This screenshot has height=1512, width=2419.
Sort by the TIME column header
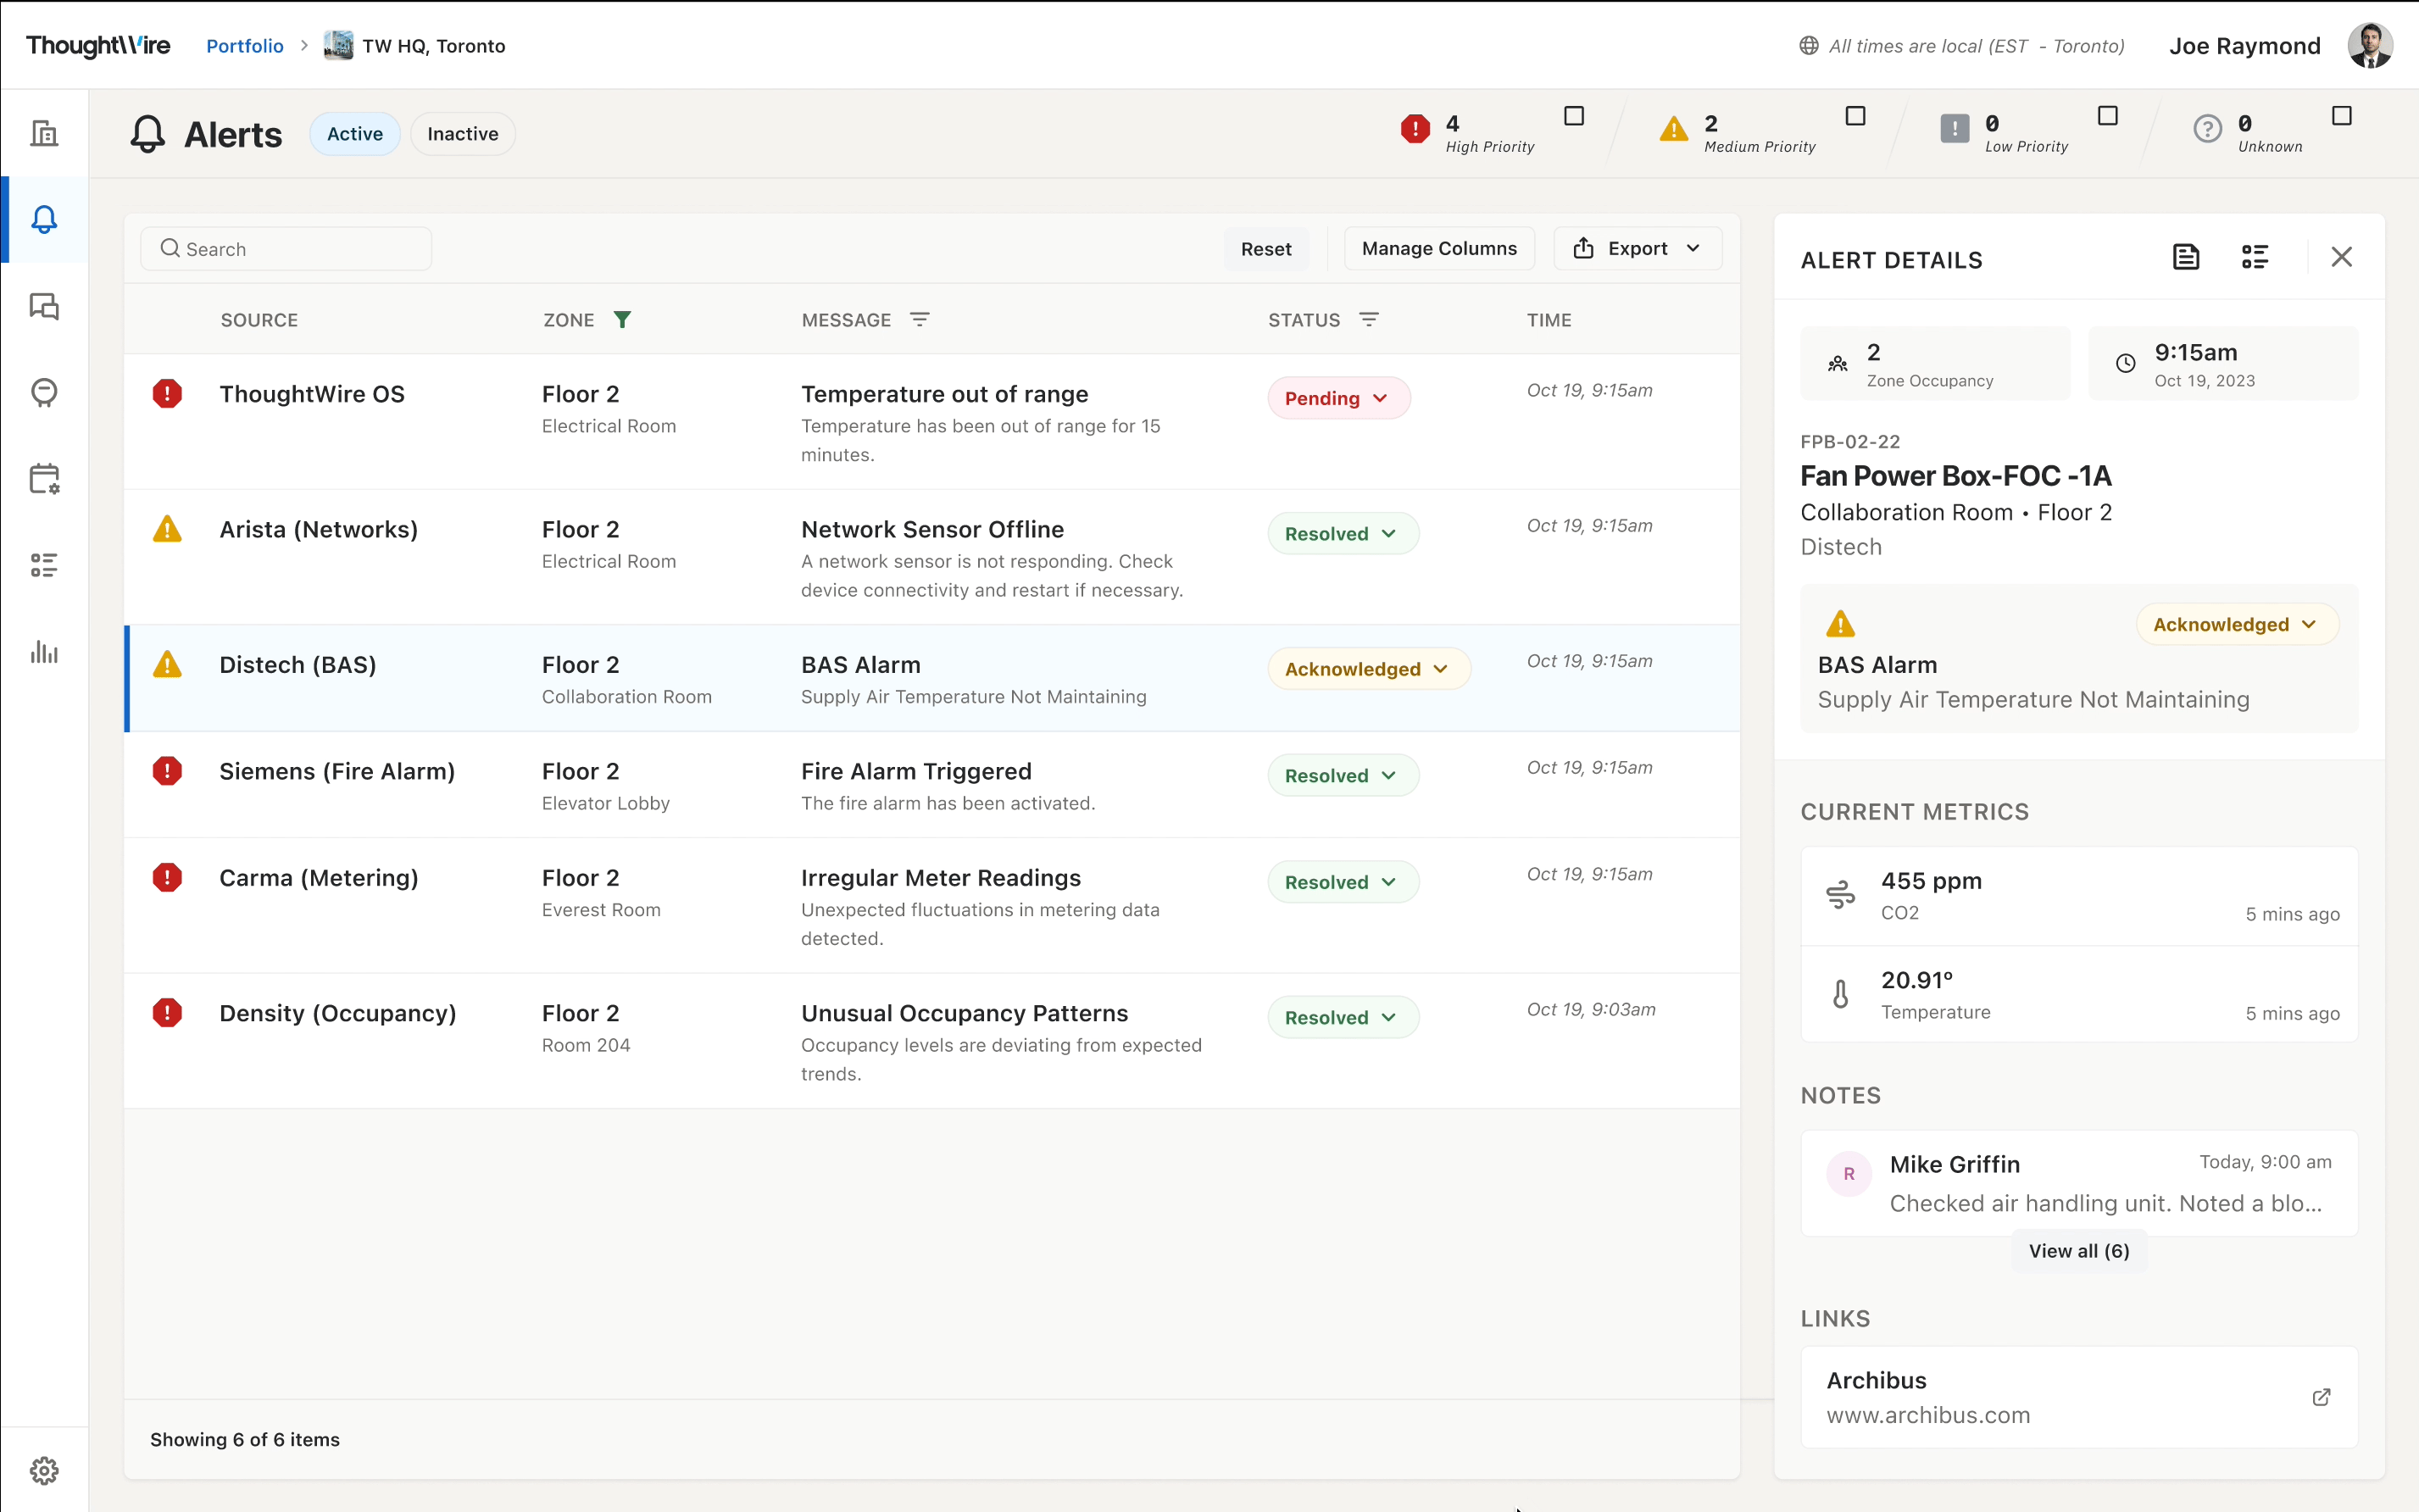[x=1549, y=320]
